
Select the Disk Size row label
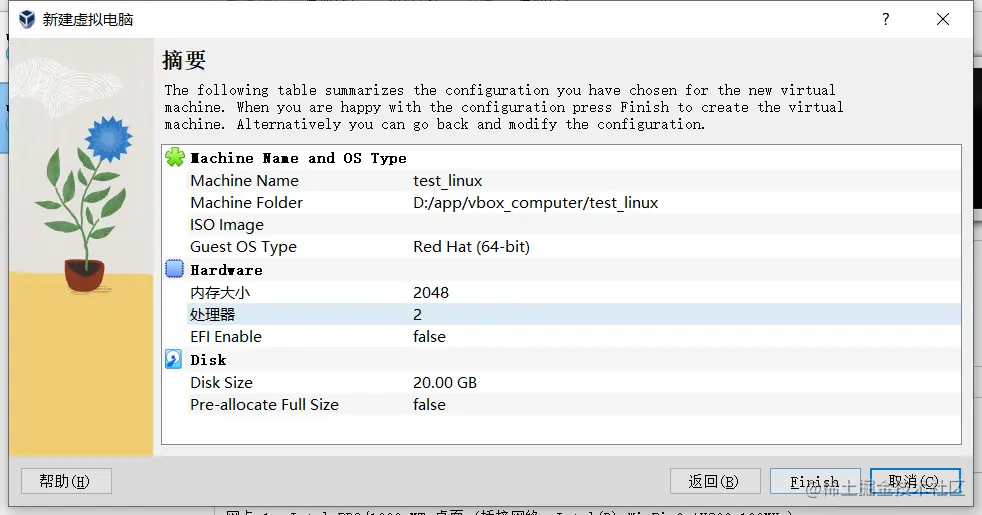point(221,382)
